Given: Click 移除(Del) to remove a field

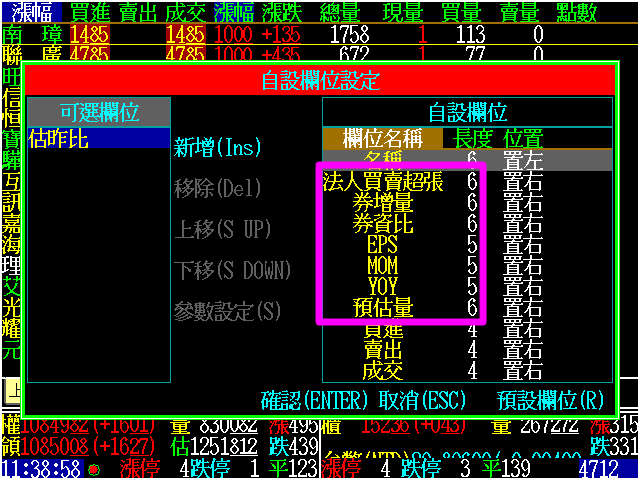Looking at the screenshot, I should 217,188.
